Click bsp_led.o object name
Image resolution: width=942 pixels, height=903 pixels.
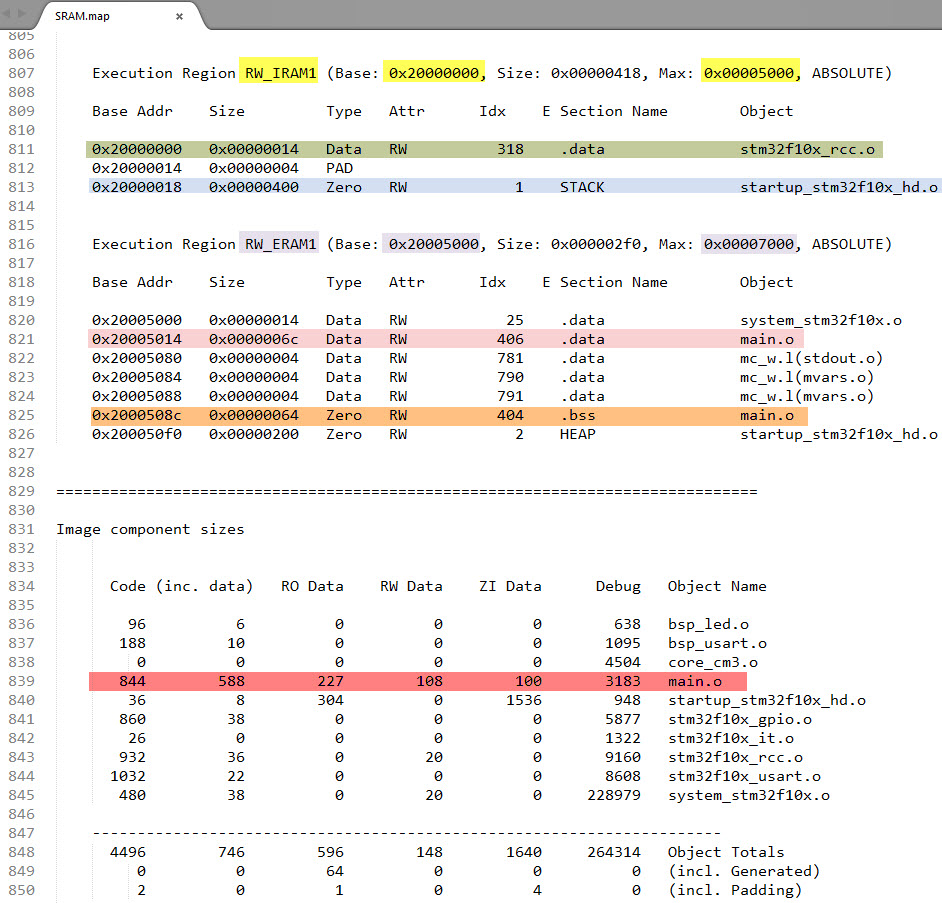[x=708, y=625]
